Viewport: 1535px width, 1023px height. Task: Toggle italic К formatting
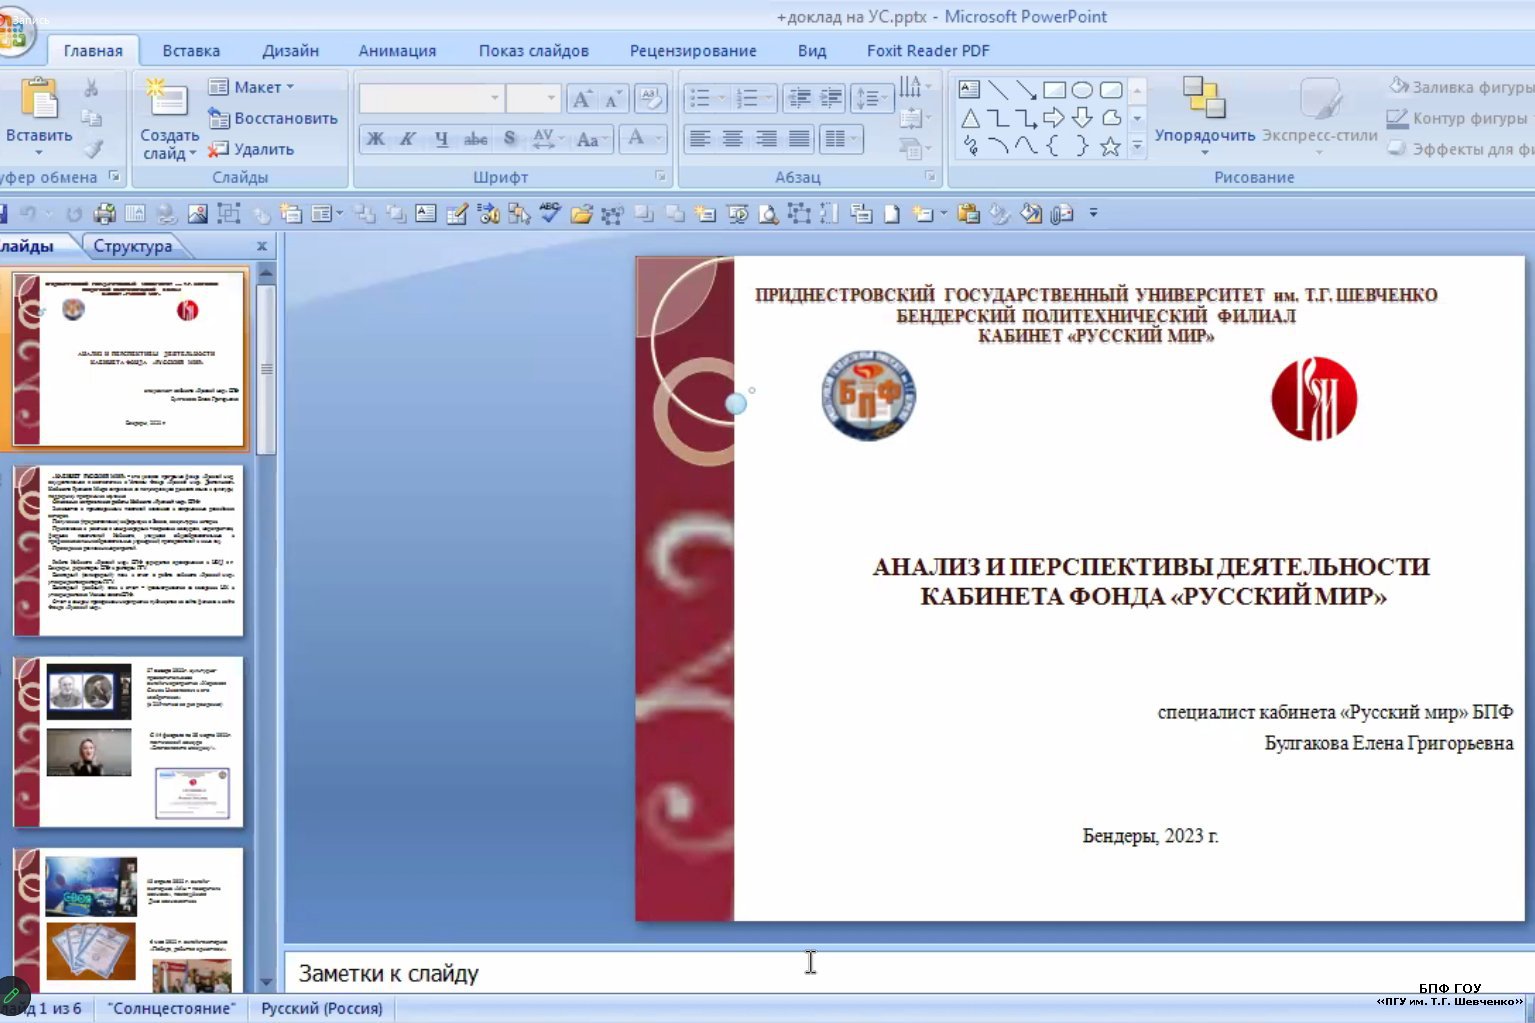tap(408, 139)
